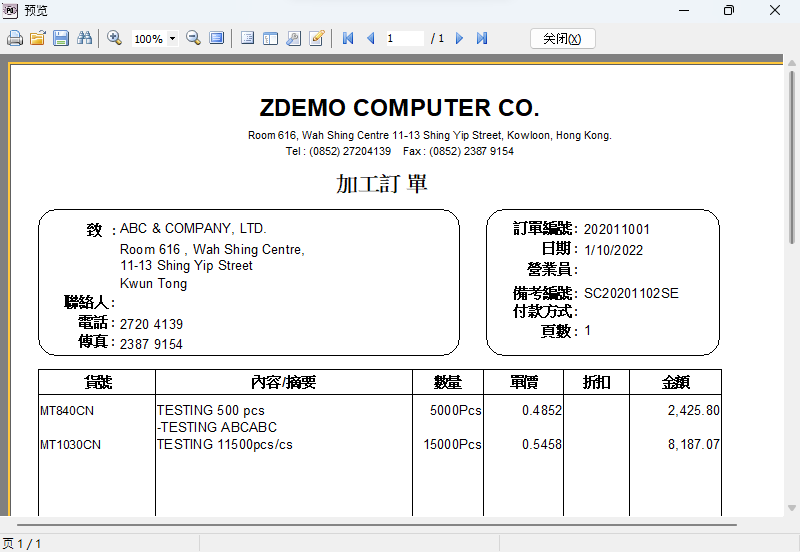Click unit price 0.5458
This screenshot has width=800, height=552.
pyautogui.click(x=542, y=444)
